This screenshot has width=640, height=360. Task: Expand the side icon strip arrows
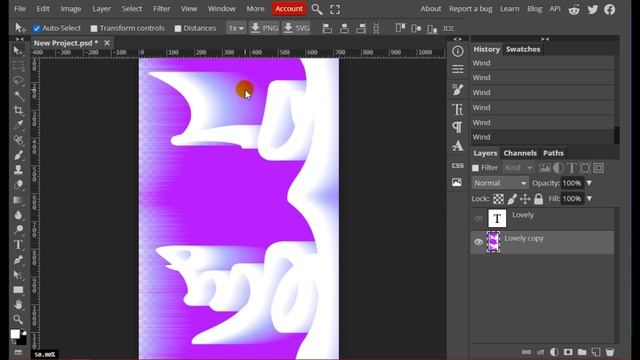[x=458, y=39]
